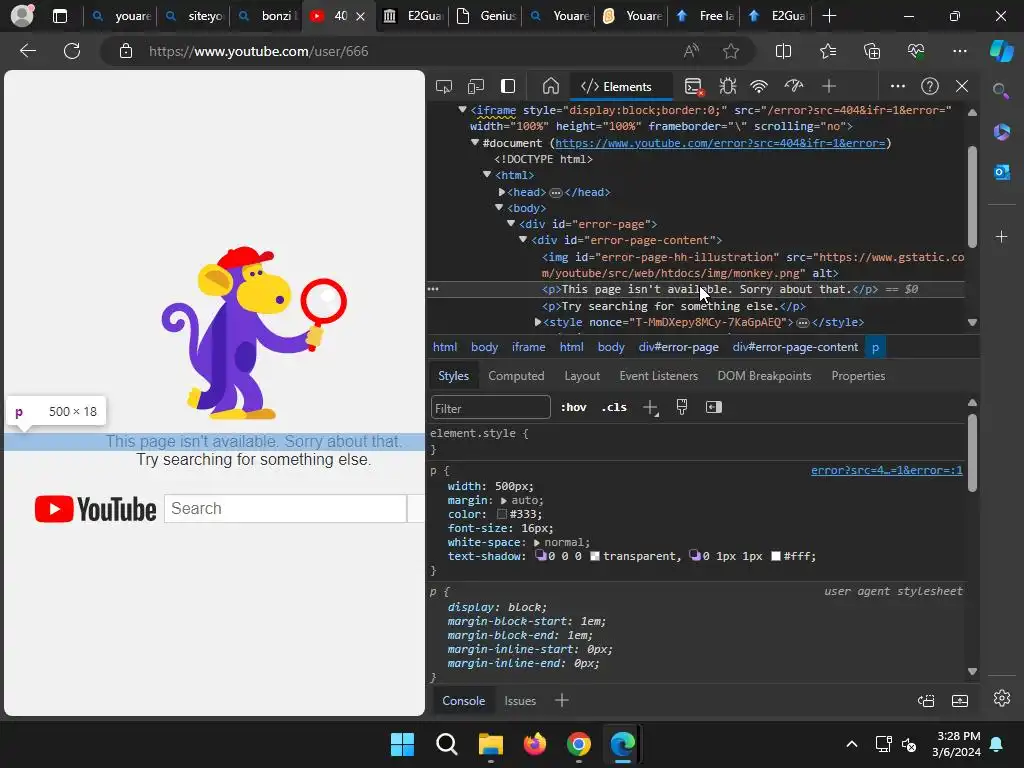Click the YouTube Search box
Image resolution: width=1024 pixels, height=768 pixels.
285,509
